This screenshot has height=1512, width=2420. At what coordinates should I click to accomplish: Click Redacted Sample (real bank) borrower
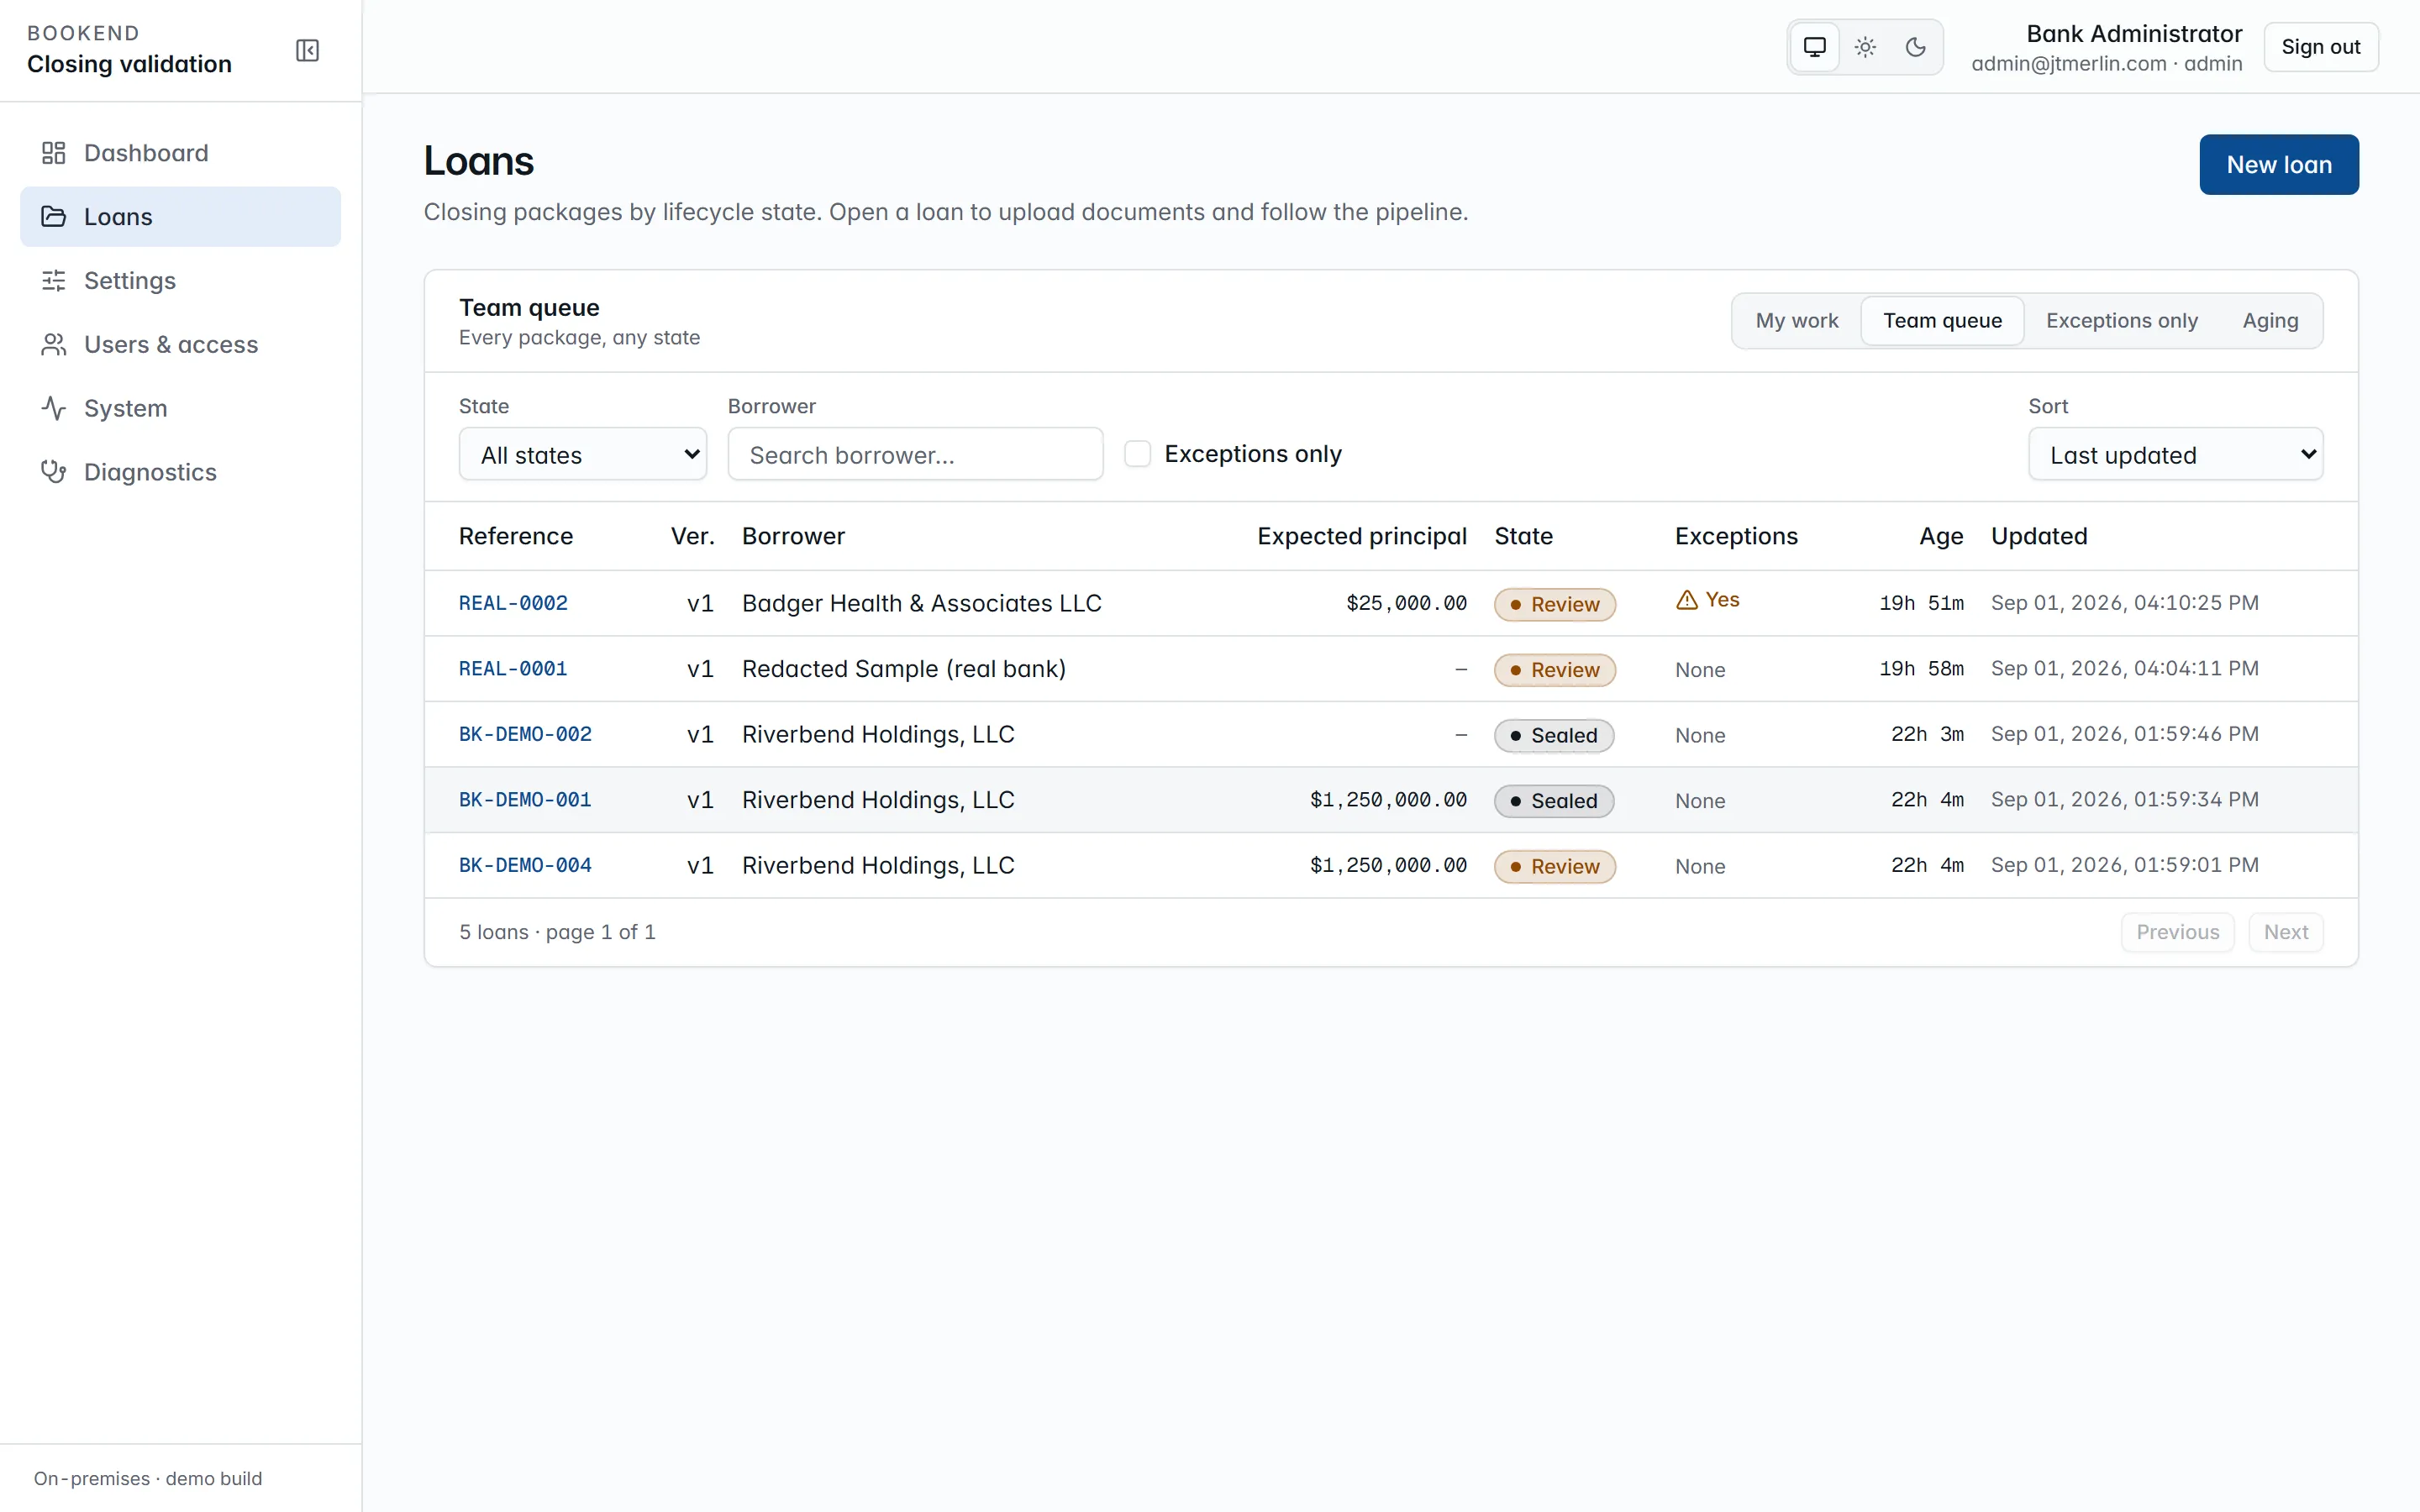pos(904,669)
